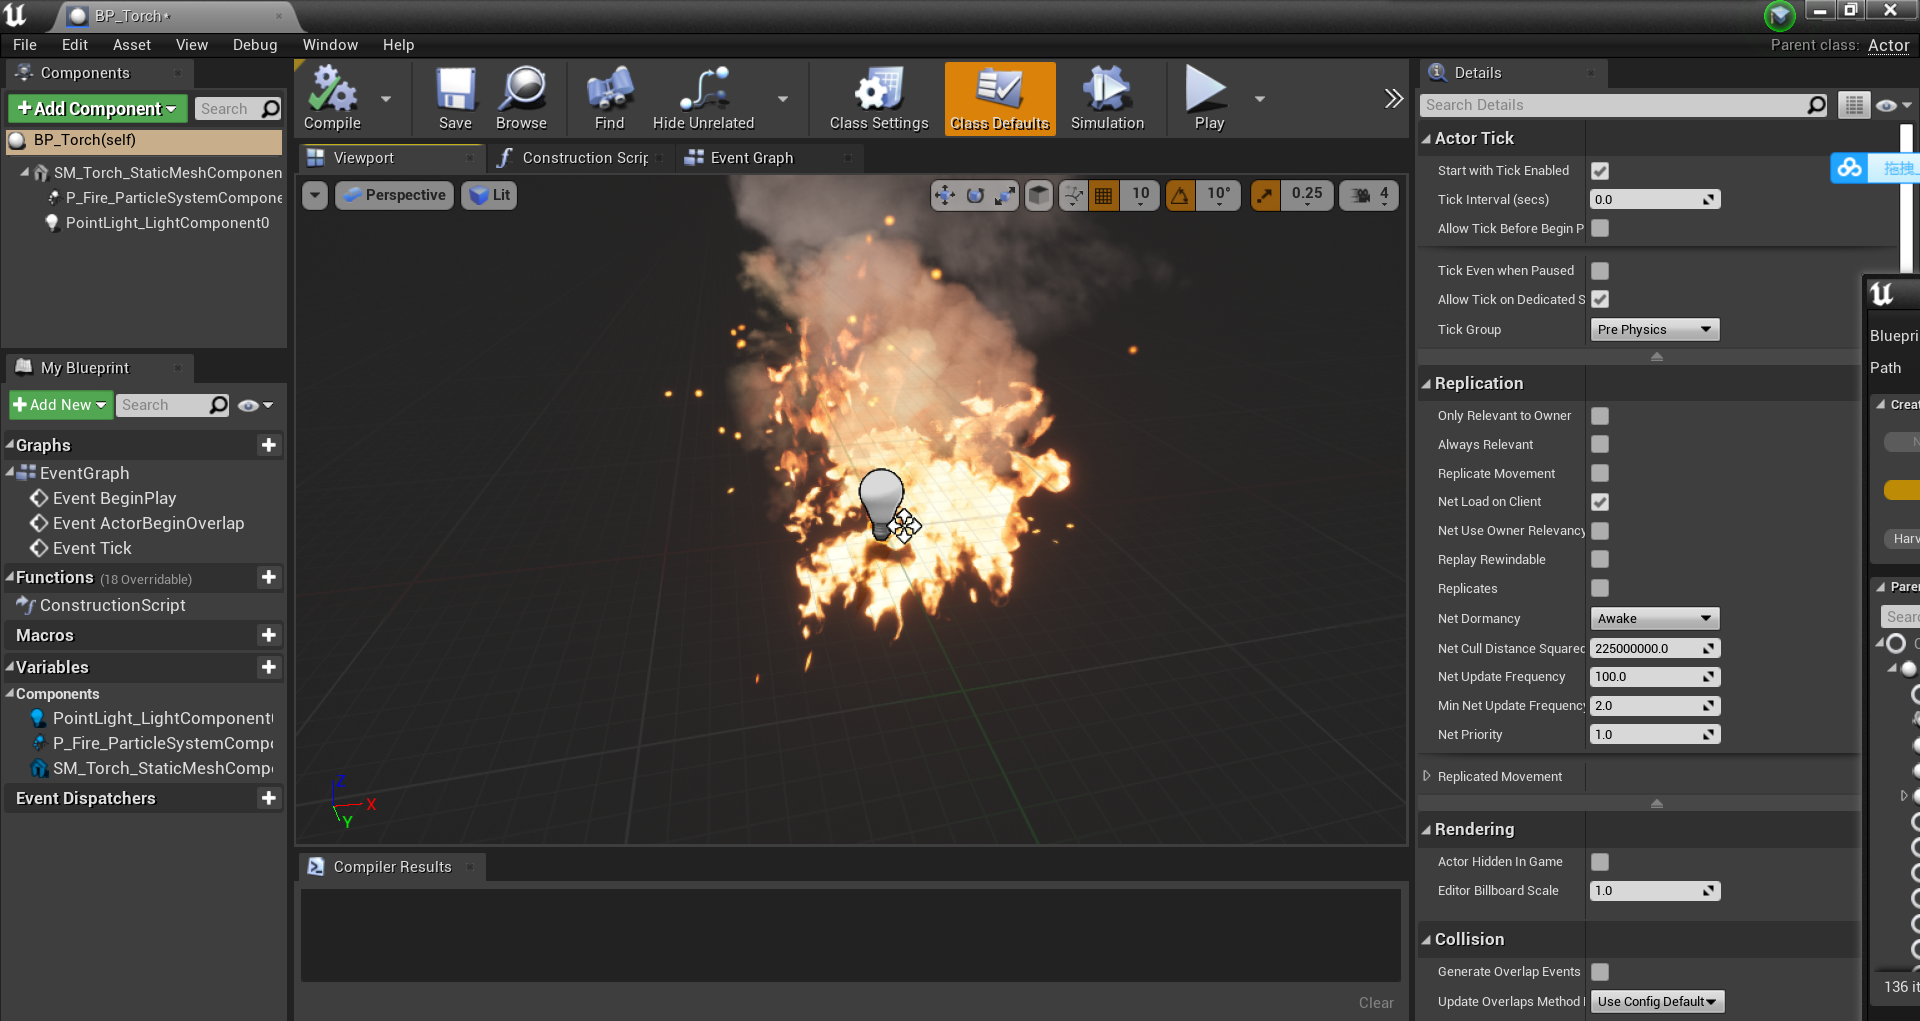
Task: Enable Always Relevant checkbox
Action: tap(1600, 444)
